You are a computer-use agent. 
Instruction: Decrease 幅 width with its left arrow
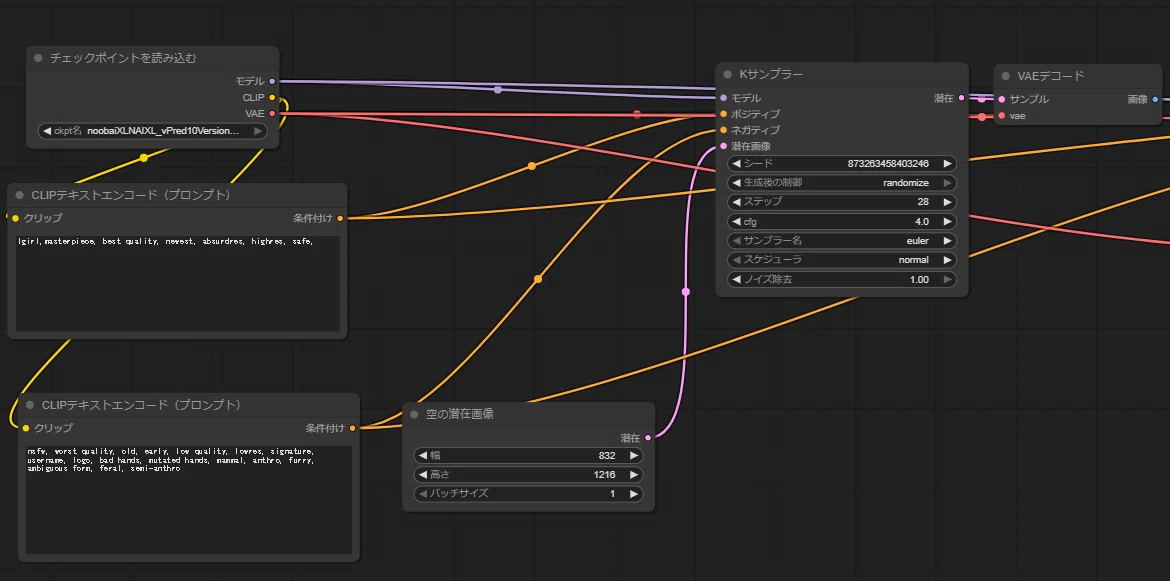422,456
